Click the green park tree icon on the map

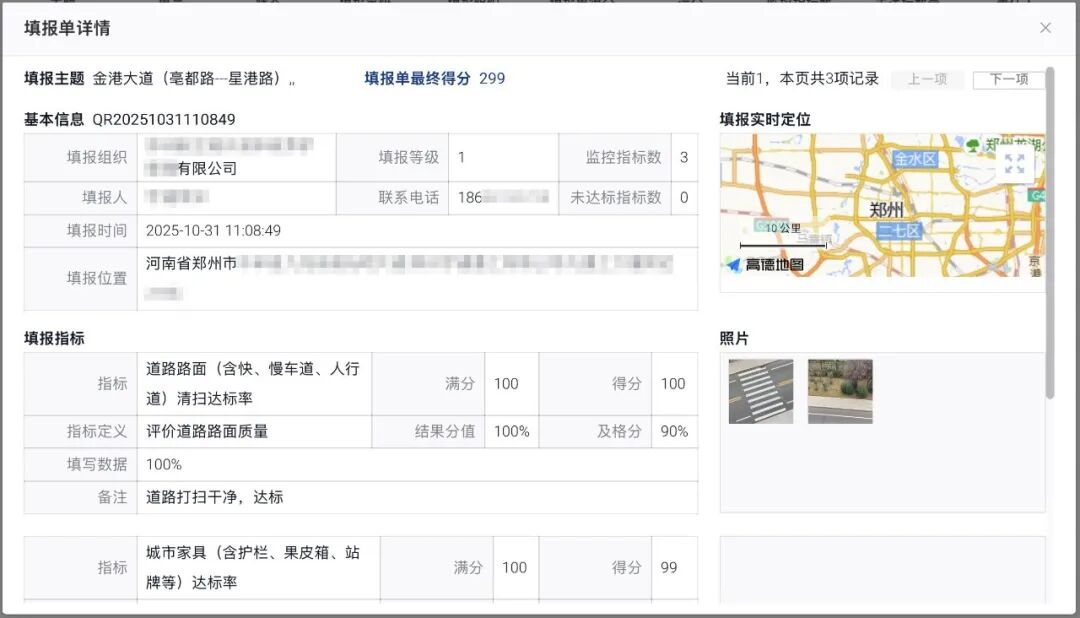[972, 145]
